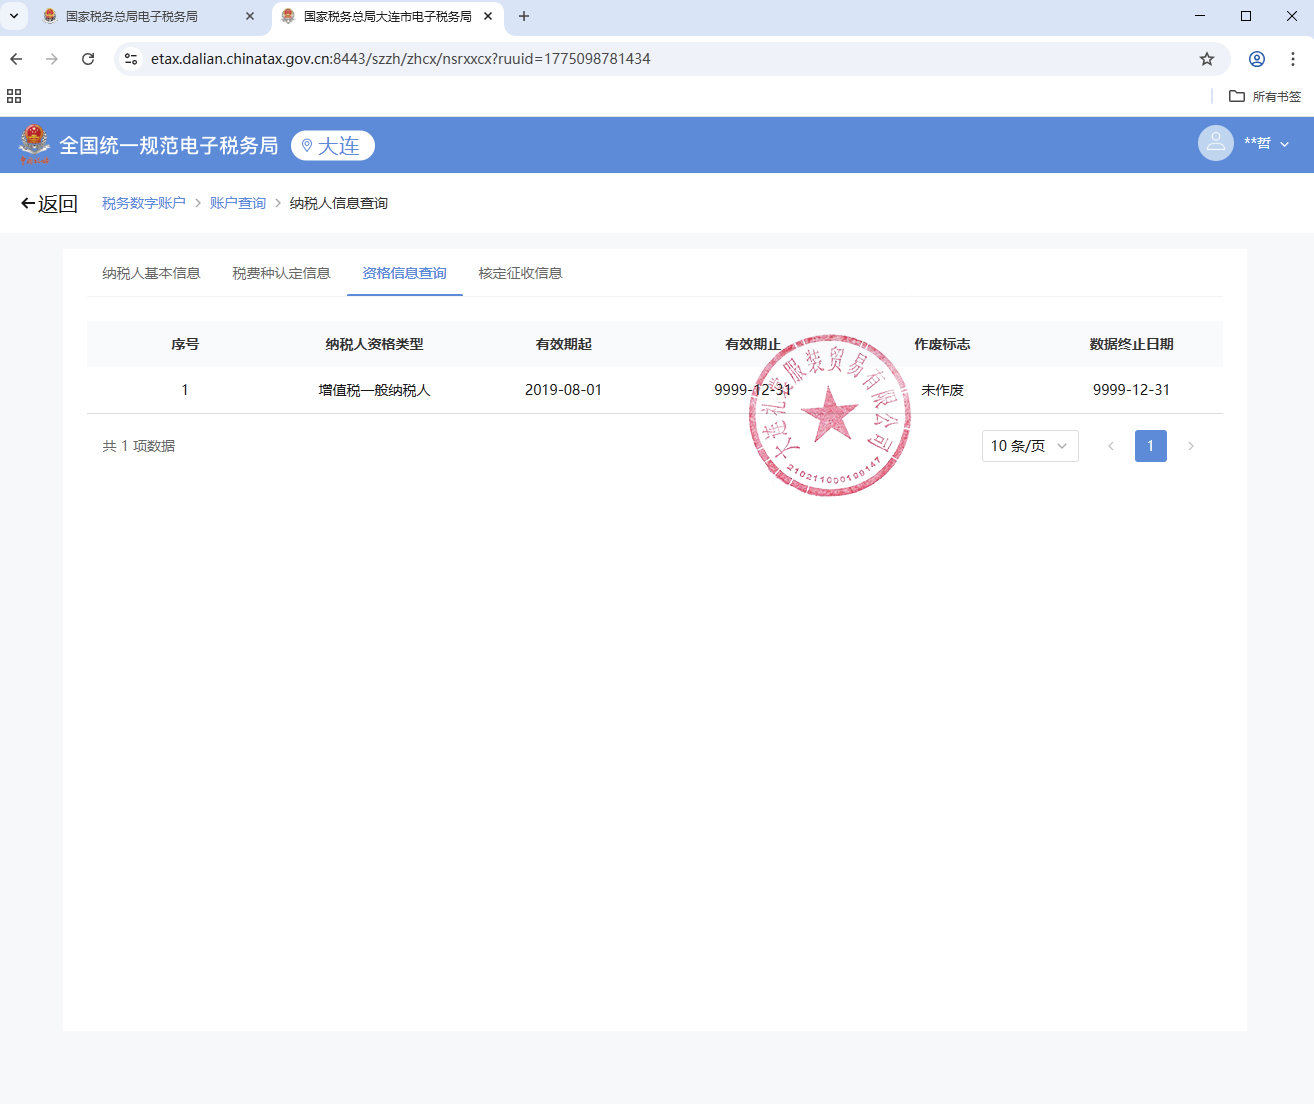Image resolution: width=1314 pixels, height=1104 pixels.
Task: Select the 大连 location badge
Action: pos(333,146)
